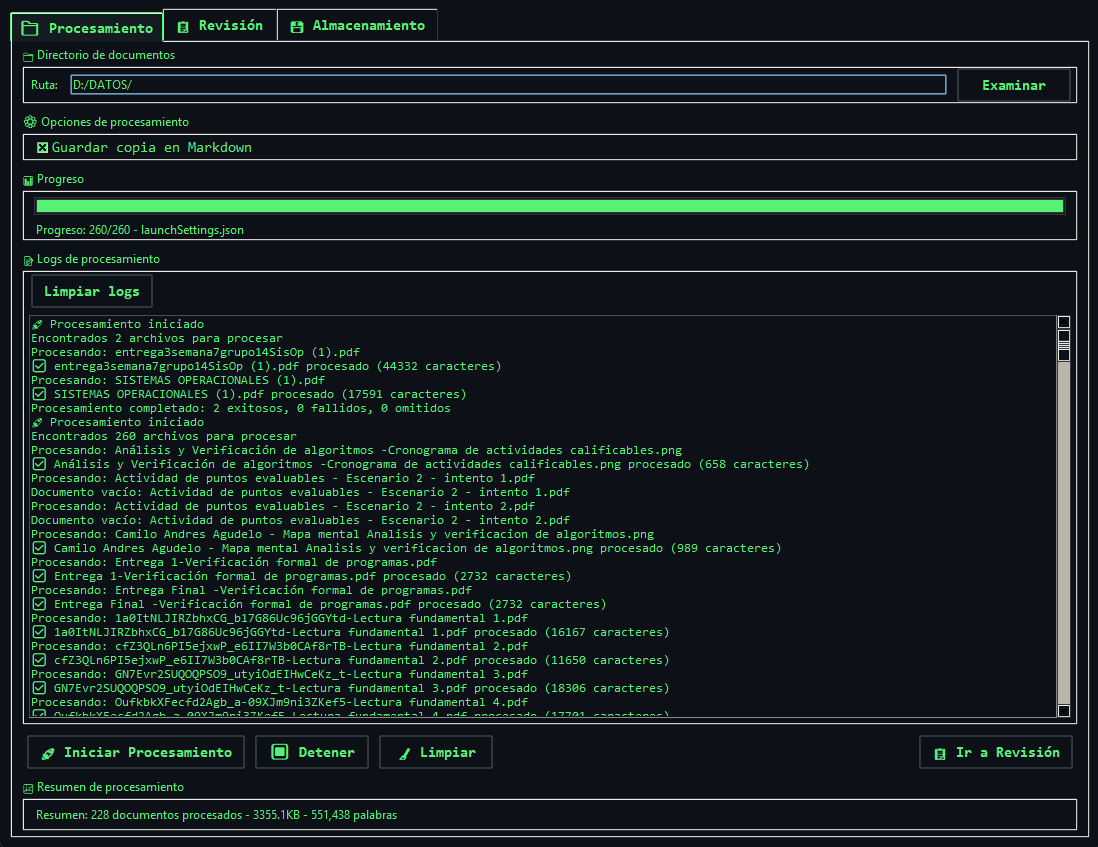The height and width of the screenshot is (847, 1098).
Task: Click the broom icon in Limpiar button
Action: (404, 753)
